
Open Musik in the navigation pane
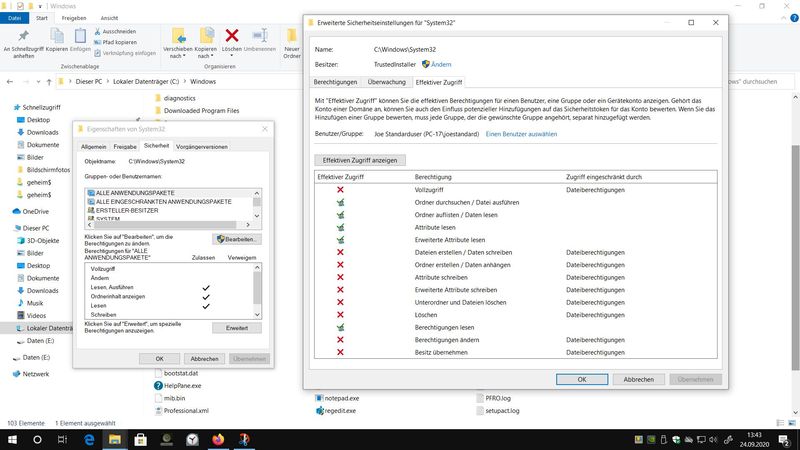(x=35, y=303)
